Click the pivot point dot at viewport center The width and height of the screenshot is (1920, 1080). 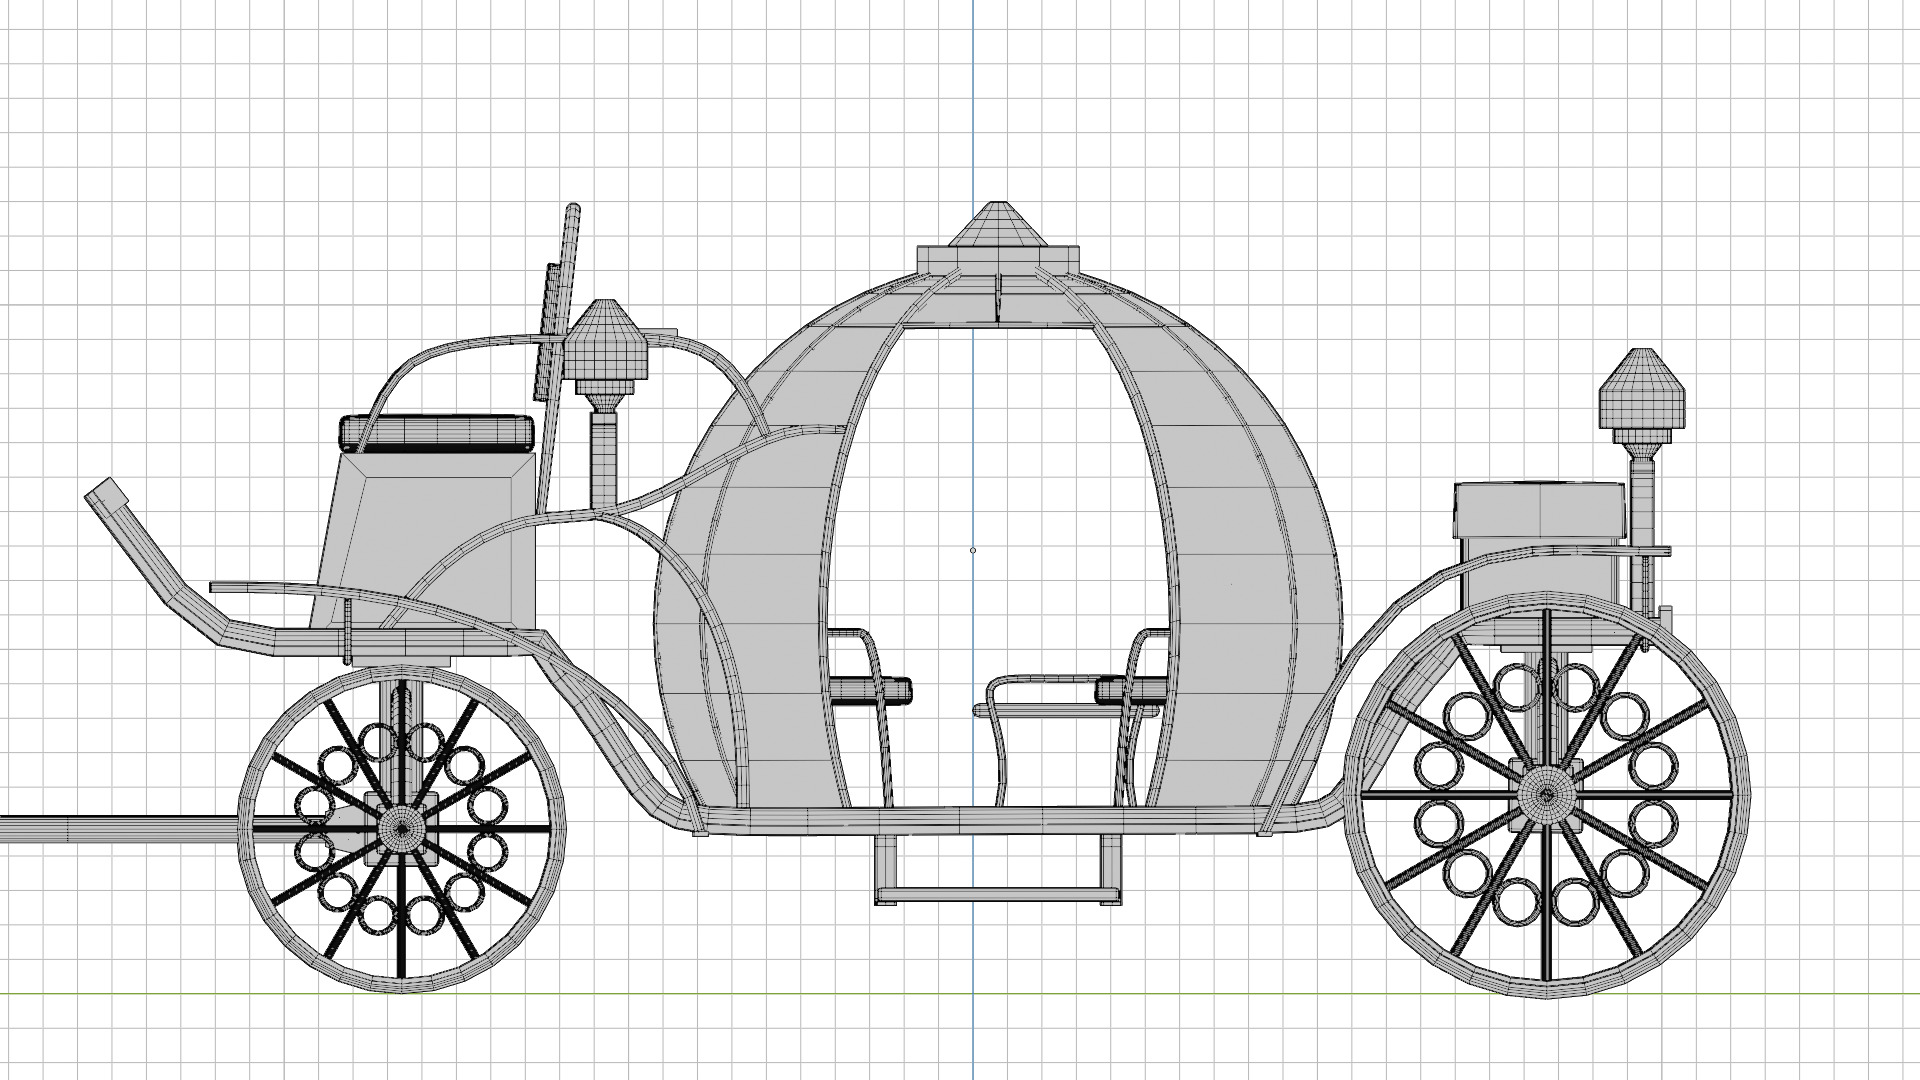coord(973,549)
